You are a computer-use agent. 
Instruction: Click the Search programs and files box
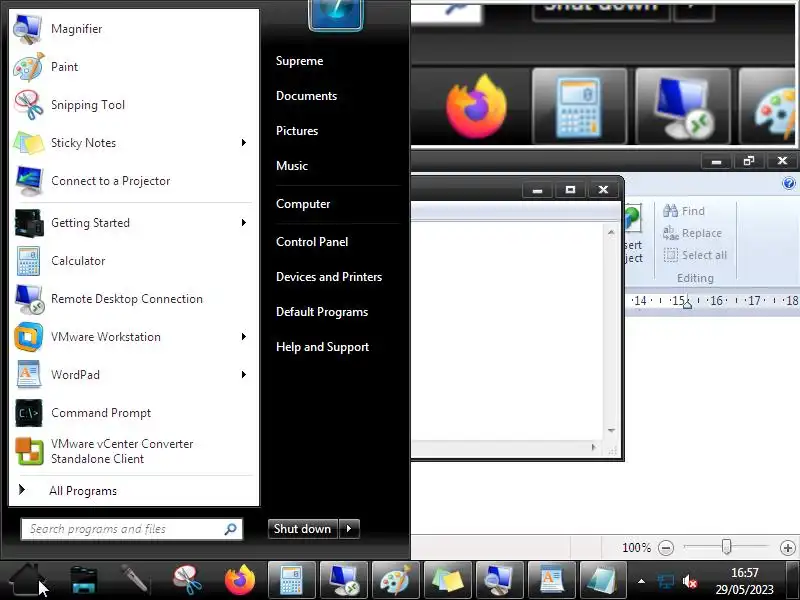pos(132,529)
